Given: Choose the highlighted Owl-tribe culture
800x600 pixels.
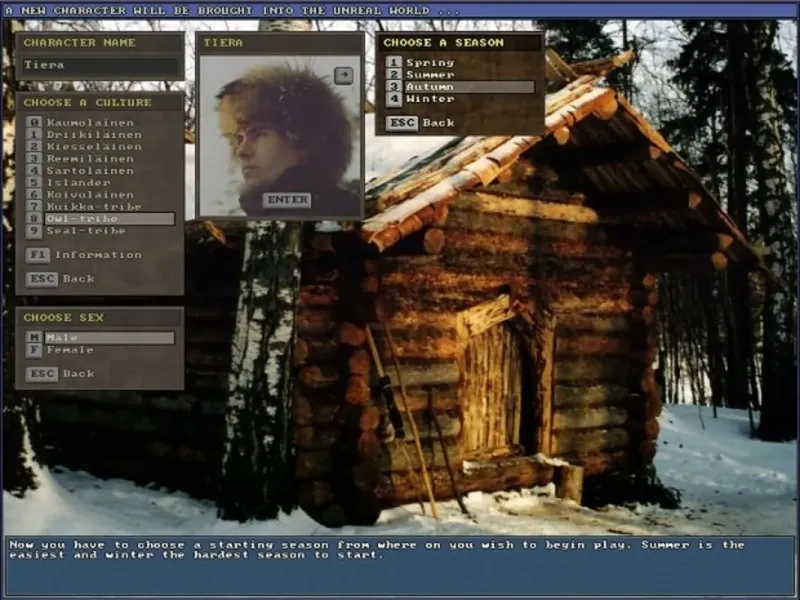Looking at the screenshot, I should coord(110,219).
